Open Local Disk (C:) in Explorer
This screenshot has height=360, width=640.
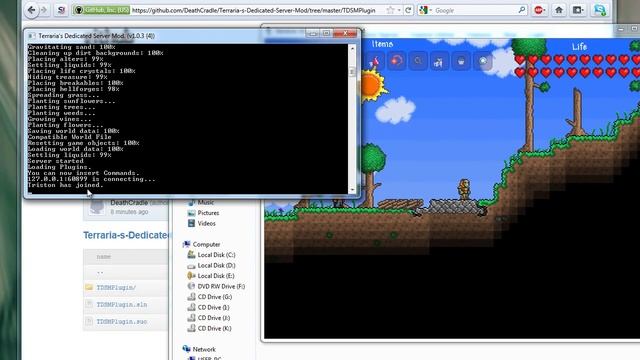tap(216, 255)
